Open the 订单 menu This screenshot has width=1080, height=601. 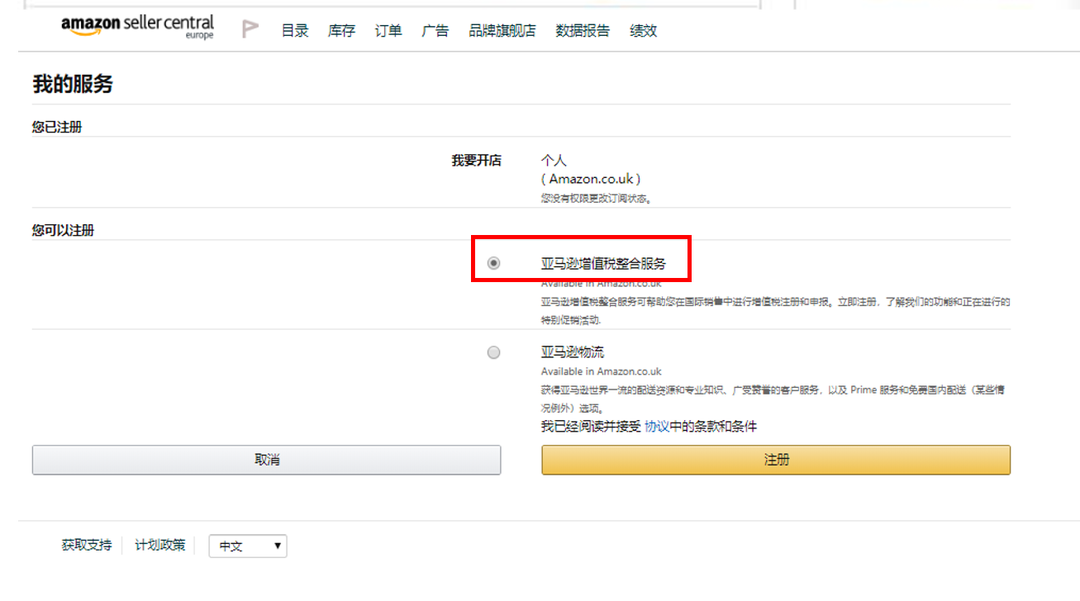point(388,31)
